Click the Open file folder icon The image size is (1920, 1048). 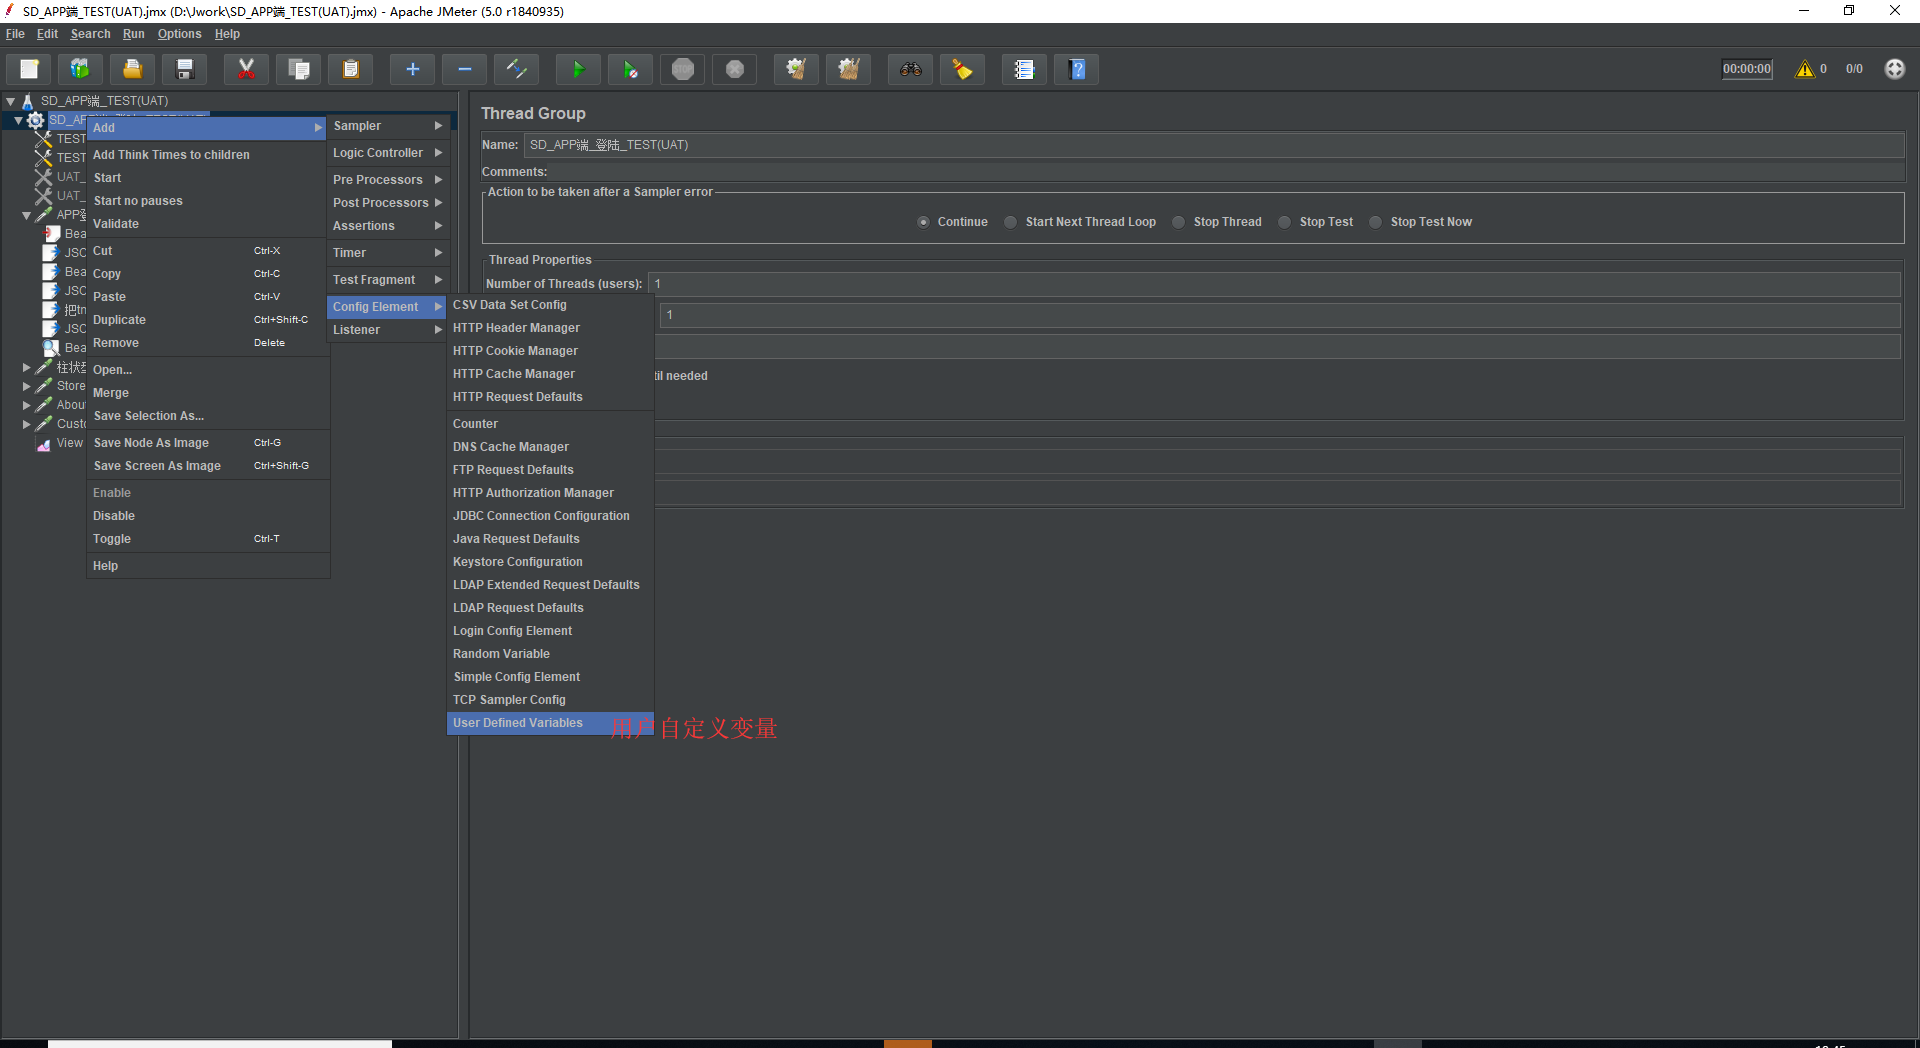click(132, 69)
